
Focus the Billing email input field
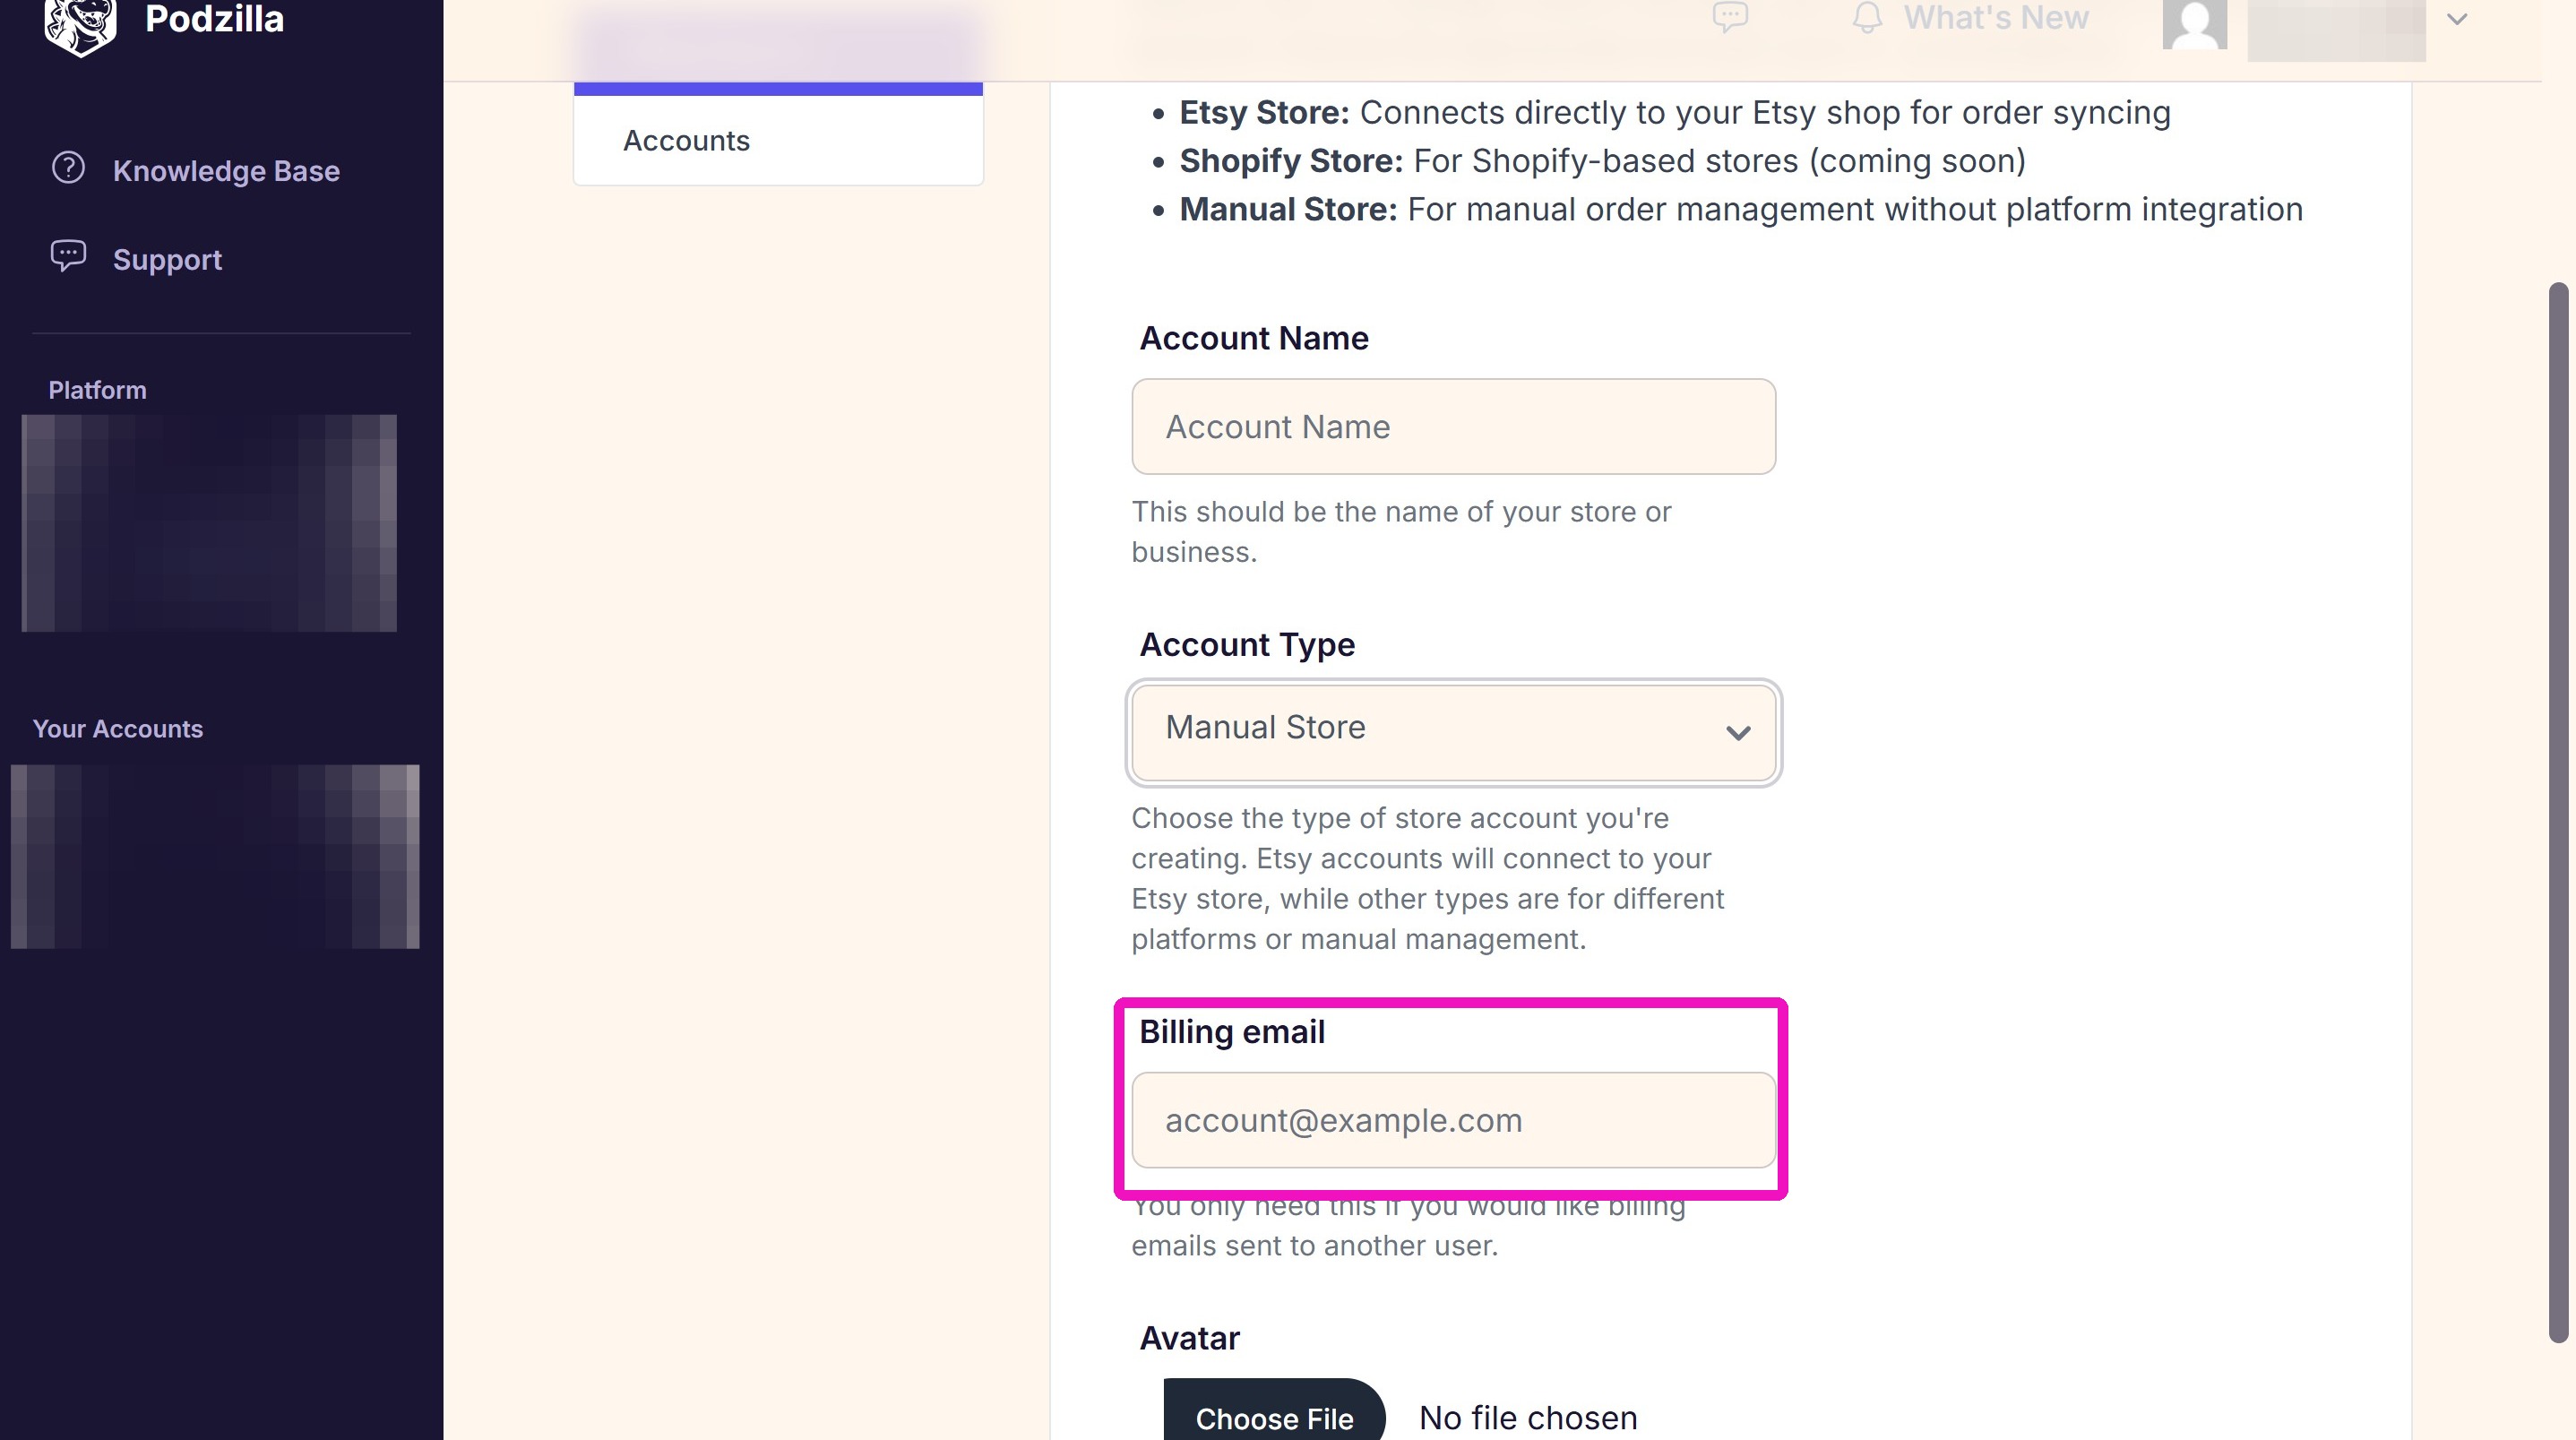[1453, 1120]
